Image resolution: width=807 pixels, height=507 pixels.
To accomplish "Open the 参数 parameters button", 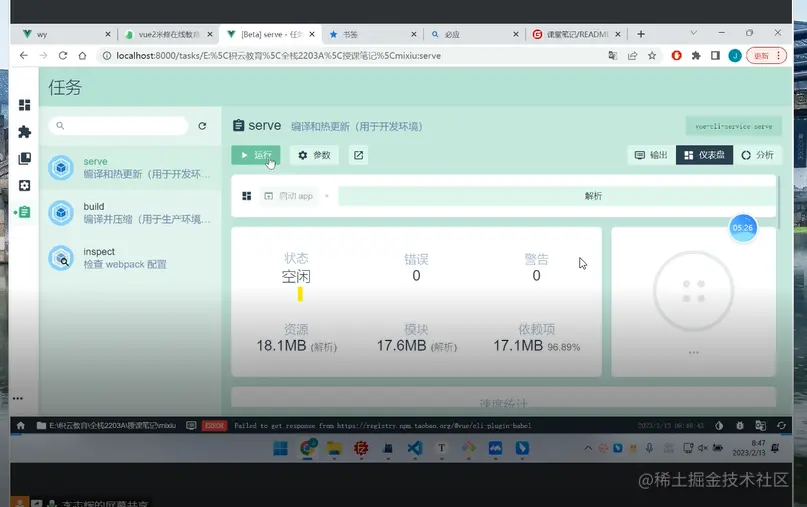I will point(314,155).
